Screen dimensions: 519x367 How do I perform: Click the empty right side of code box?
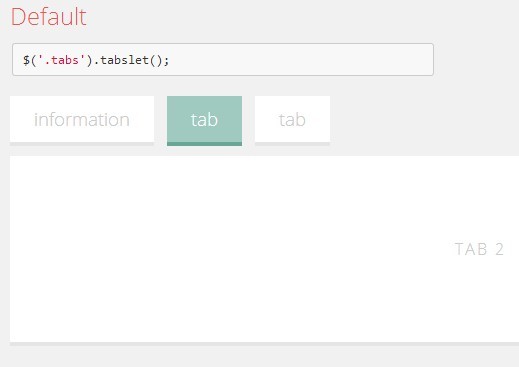point(300,60)
